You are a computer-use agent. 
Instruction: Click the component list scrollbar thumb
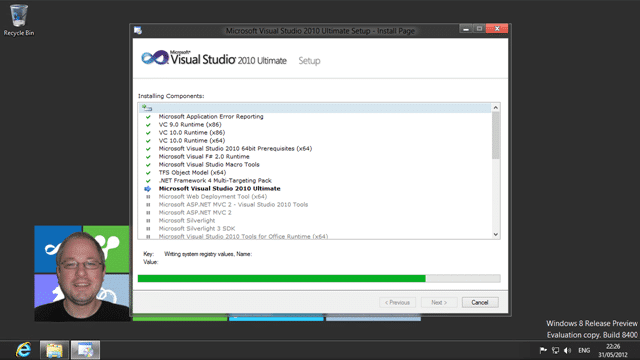tap(496, 136)
